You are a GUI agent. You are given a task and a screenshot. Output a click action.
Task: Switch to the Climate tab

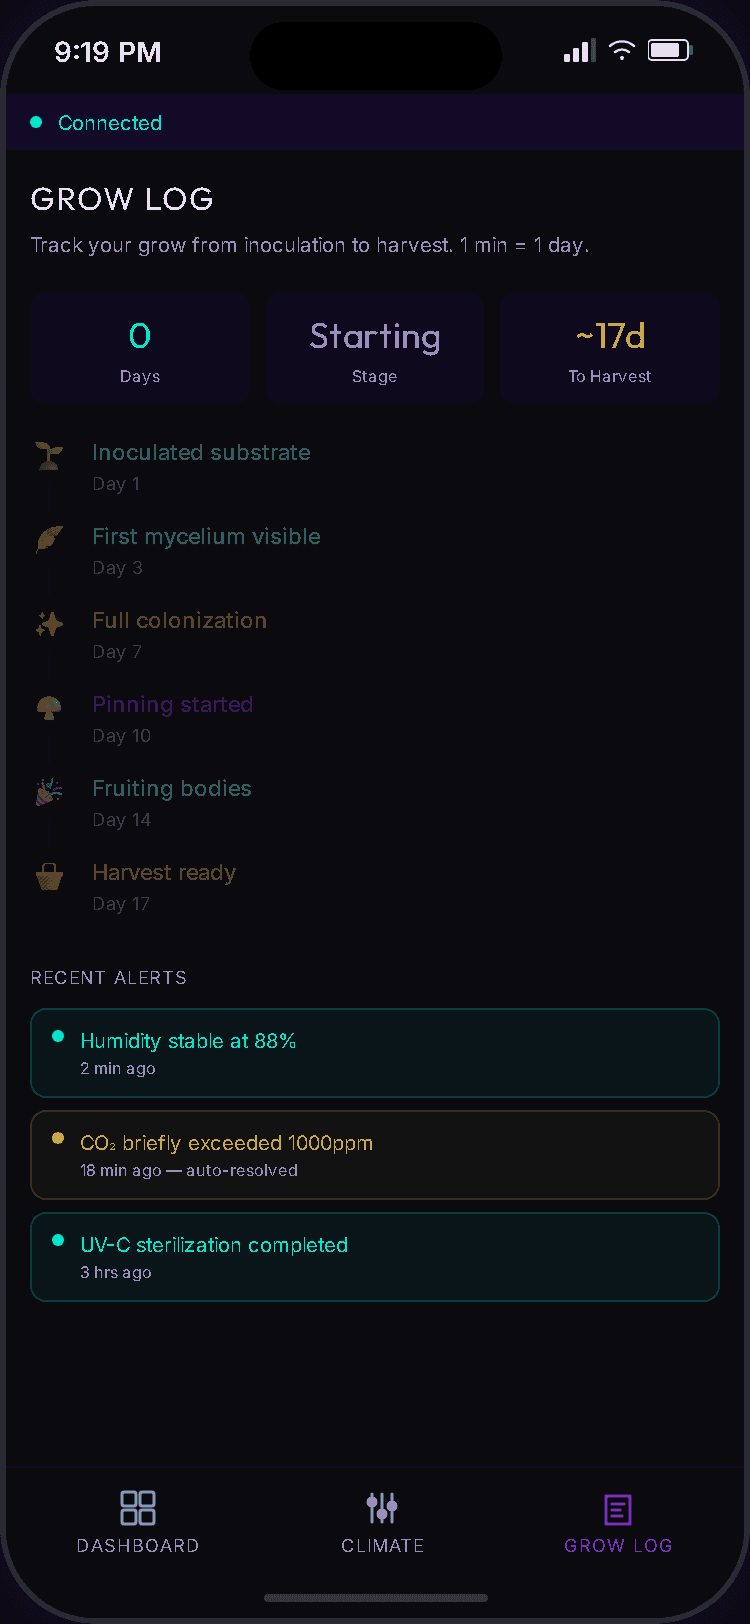(382, 1522)
